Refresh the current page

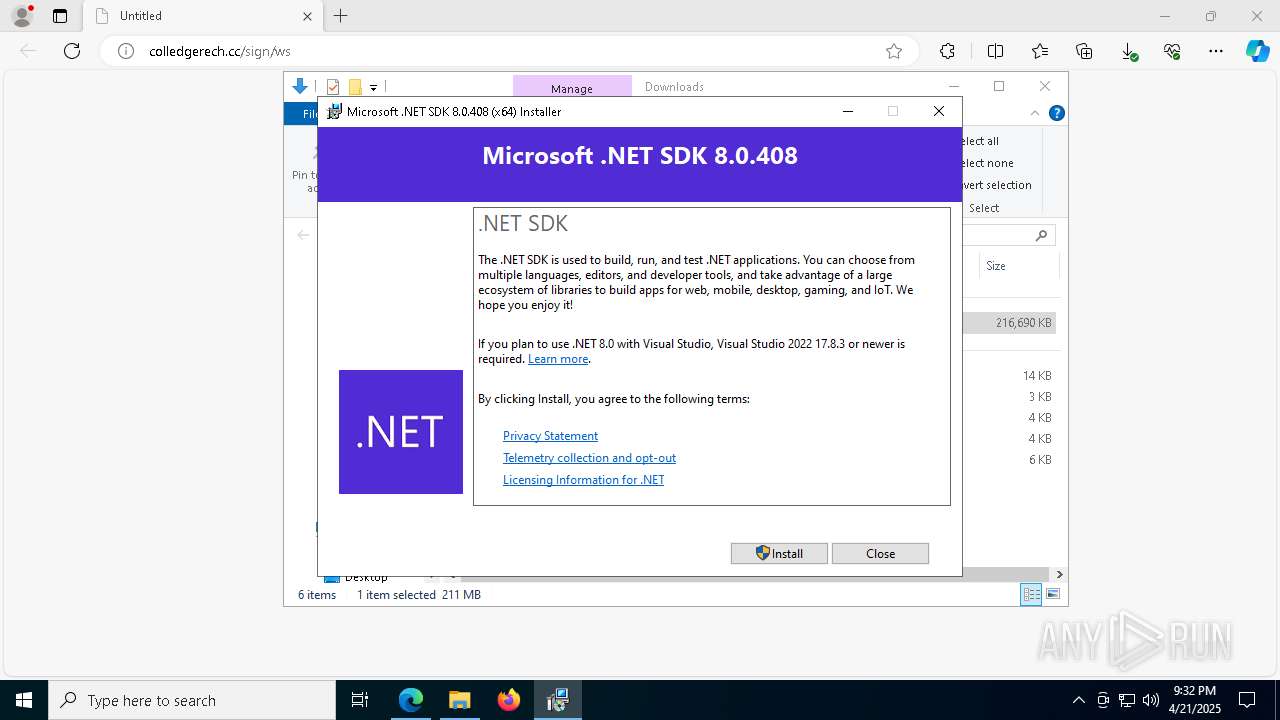tap(72, 51)
